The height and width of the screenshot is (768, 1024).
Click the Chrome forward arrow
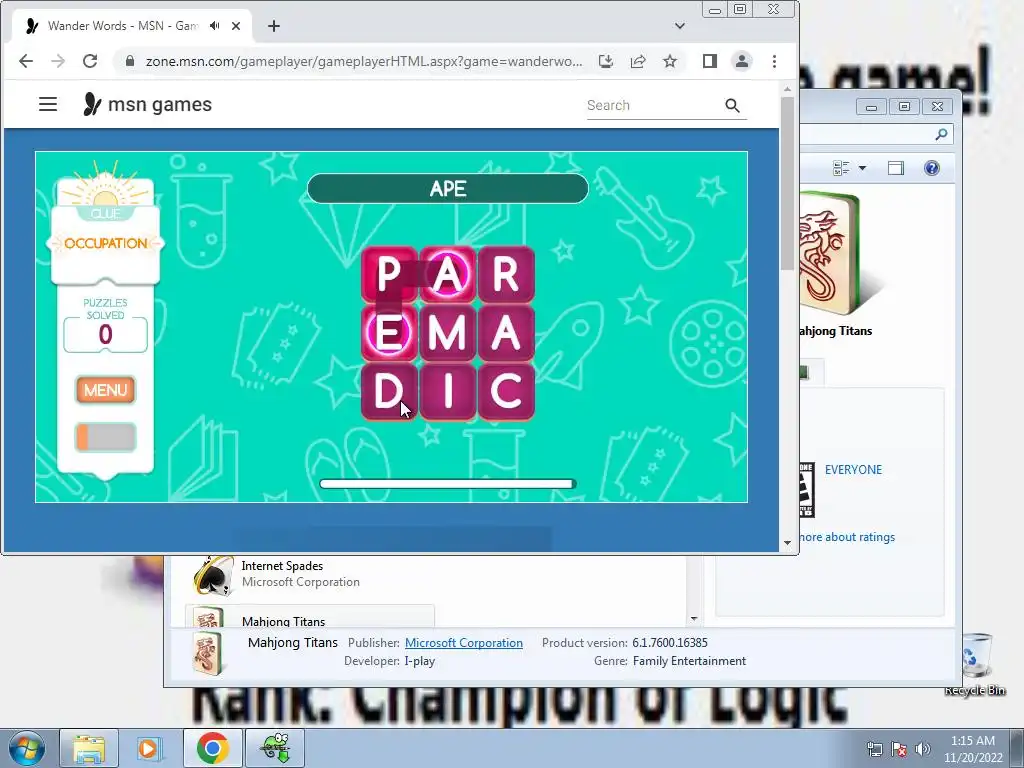pos(57,61)
